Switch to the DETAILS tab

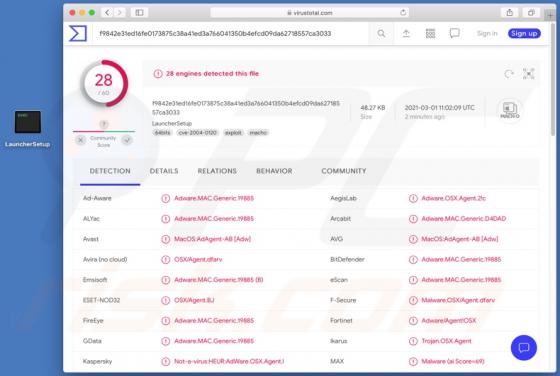pos(164,171)
